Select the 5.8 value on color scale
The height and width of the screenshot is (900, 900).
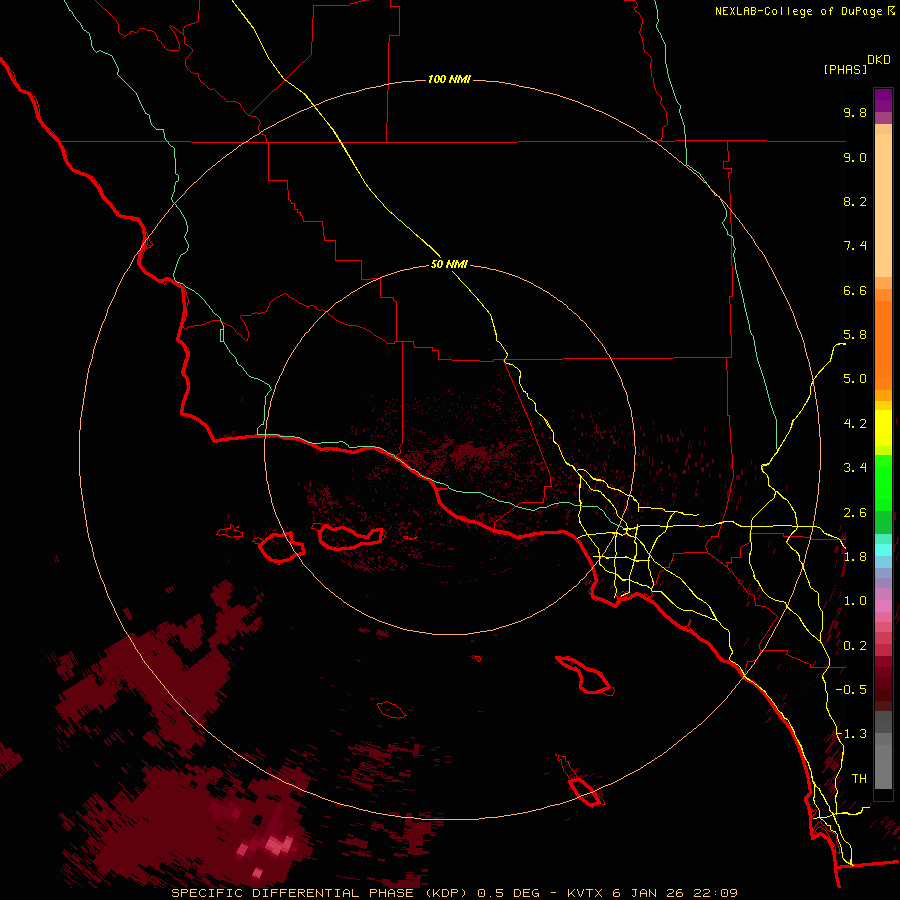coord(855,335)
